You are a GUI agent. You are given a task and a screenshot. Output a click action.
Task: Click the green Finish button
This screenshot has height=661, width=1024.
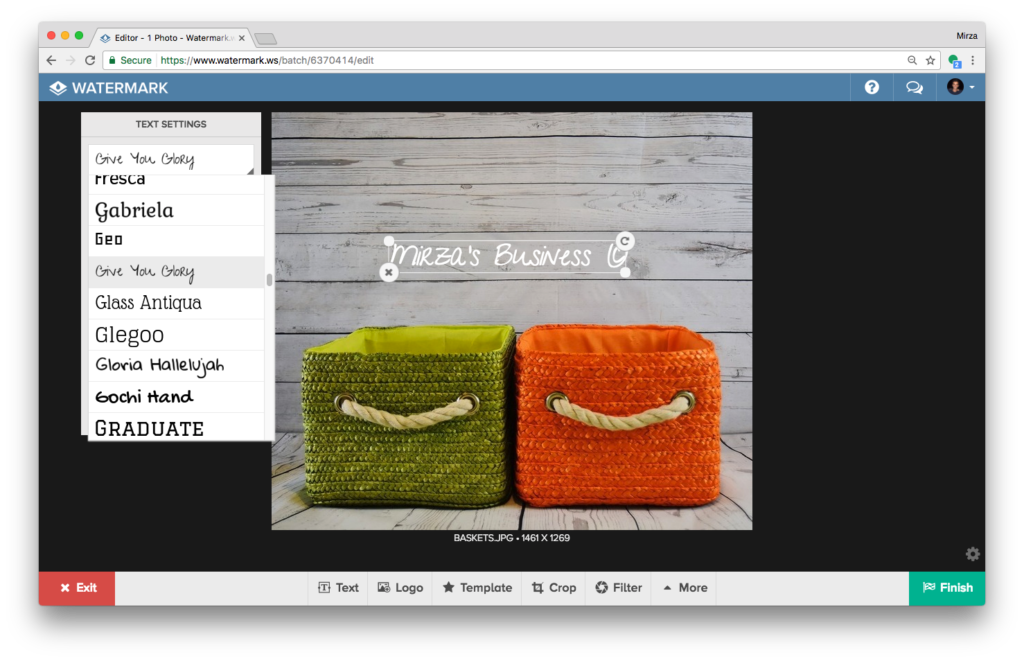coord(947,588)
